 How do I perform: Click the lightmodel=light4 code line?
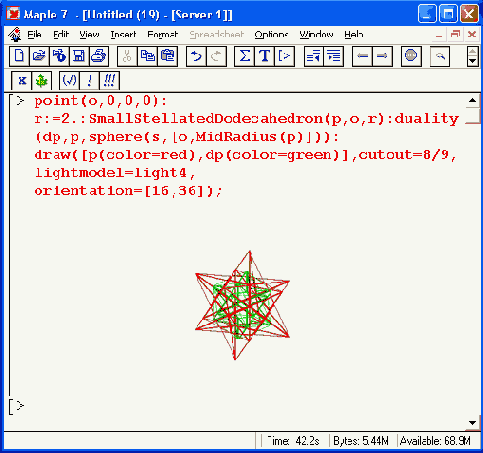click(114, 173)
